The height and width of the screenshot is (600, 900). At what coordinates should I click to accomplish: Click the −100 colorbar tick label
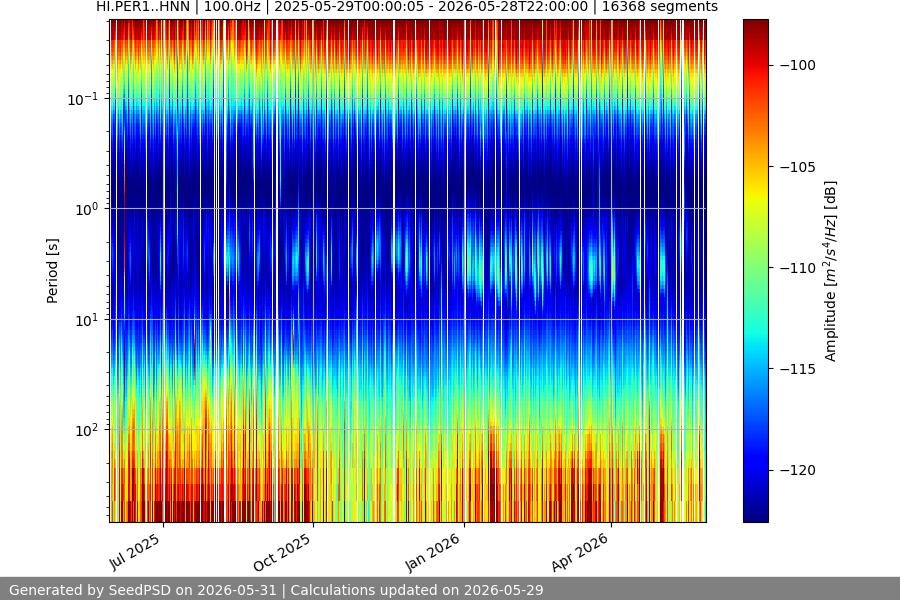point(798,65)
